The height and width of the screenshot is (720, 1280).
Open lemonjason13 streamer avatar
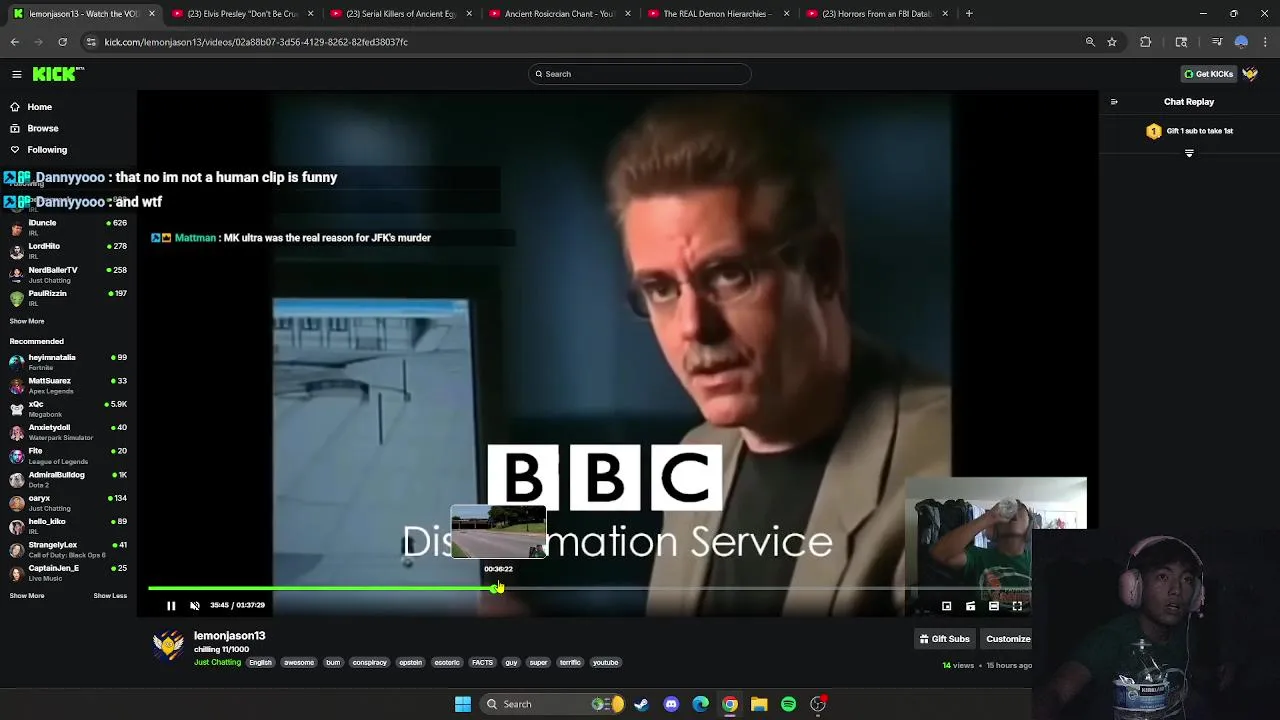coord(168,645)
